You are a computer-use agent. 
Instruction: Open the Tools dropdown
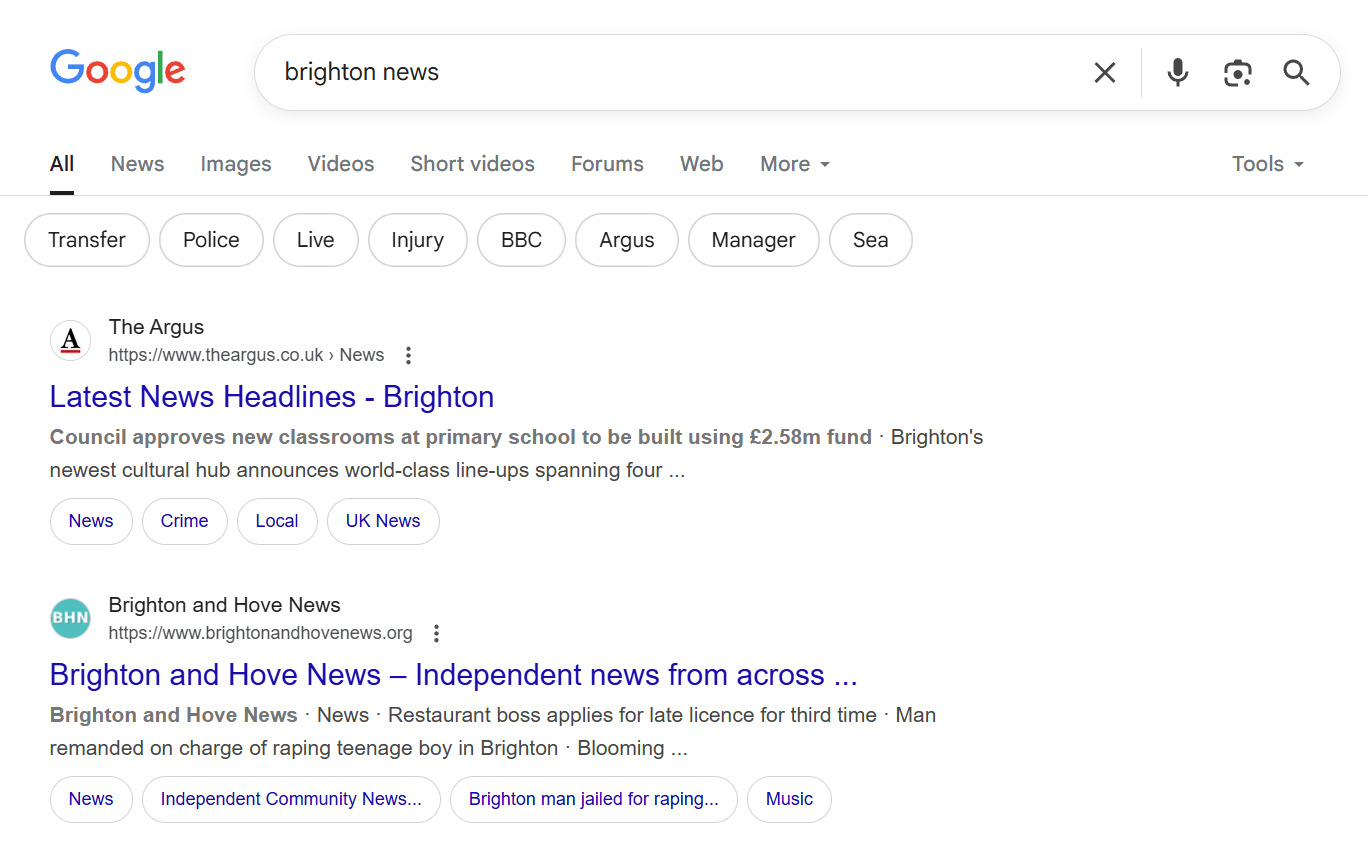1268,164
